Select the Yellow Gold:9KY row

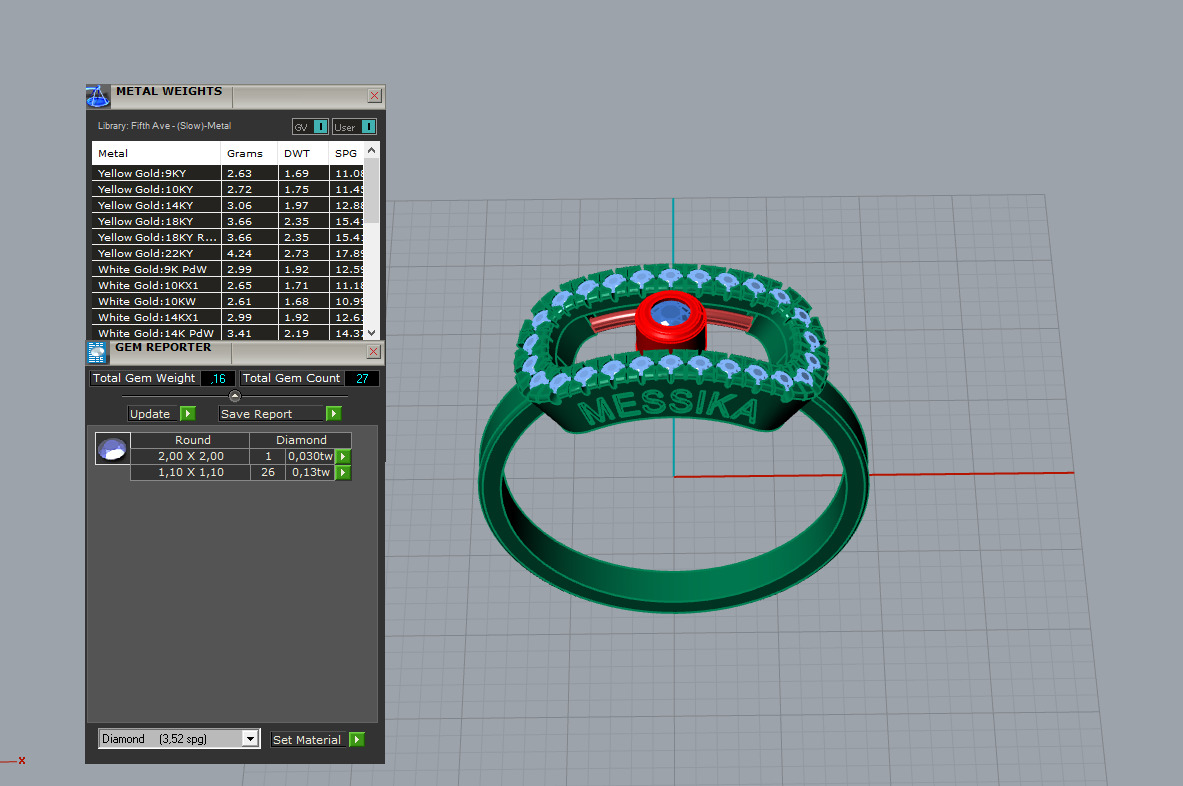[228, 173]
